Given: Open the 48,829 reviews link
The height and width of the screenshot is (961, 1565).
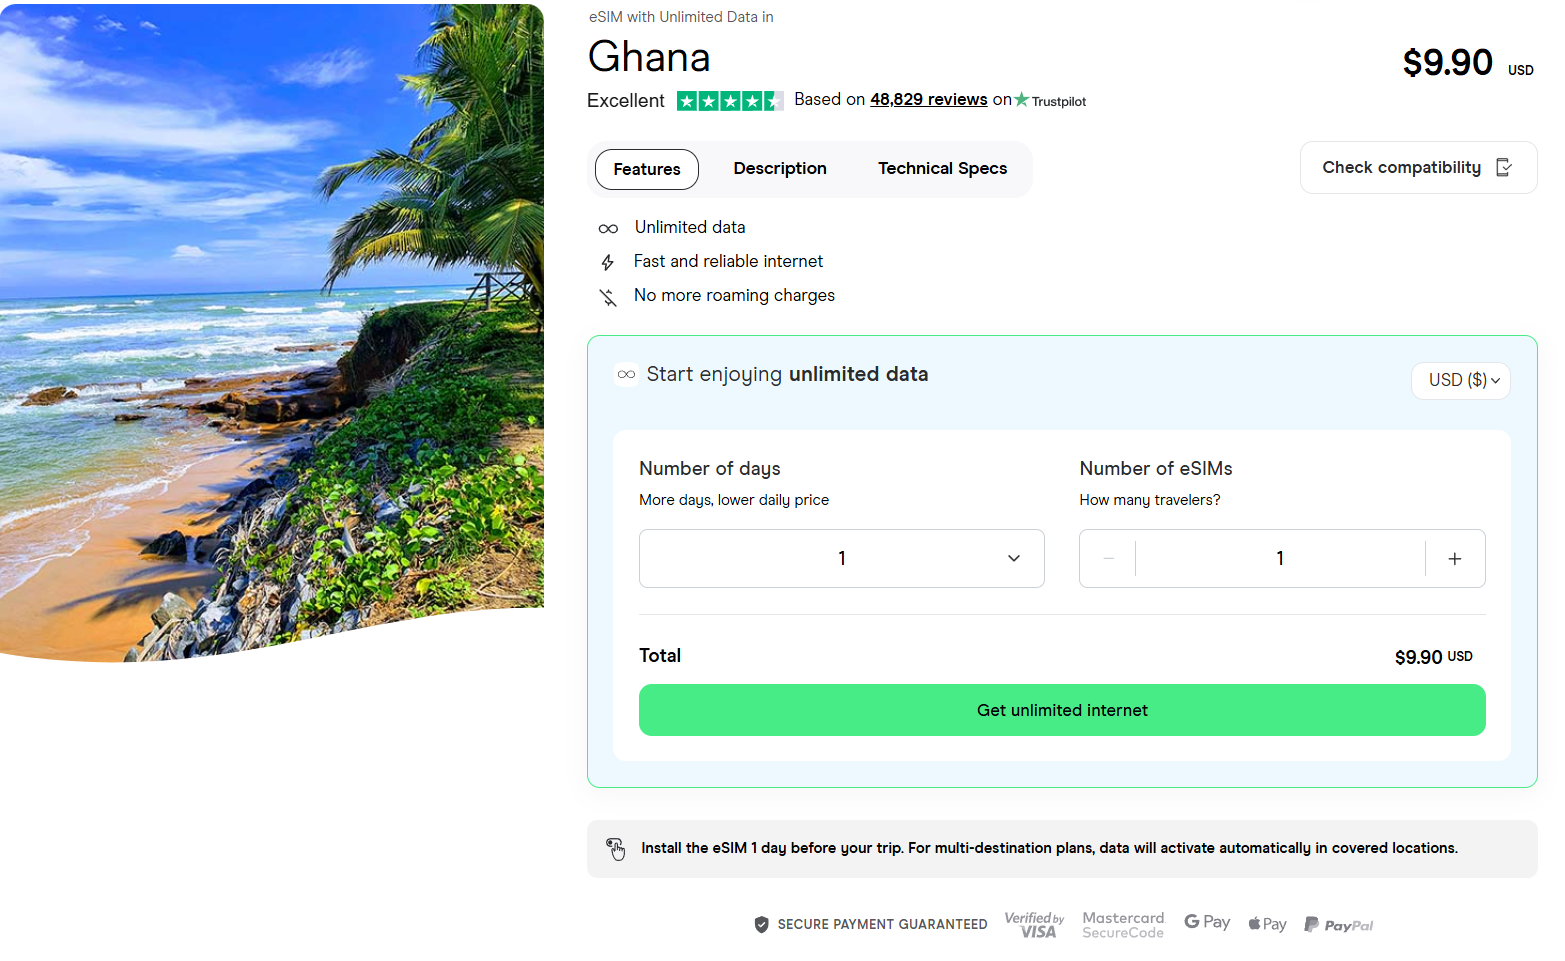Looking at the screenshot, I should [928, 99].
